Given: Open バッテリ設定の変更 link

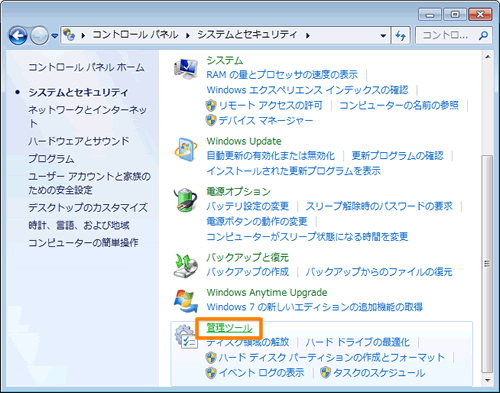Looking at the screenshot, I should coord(248,206).
